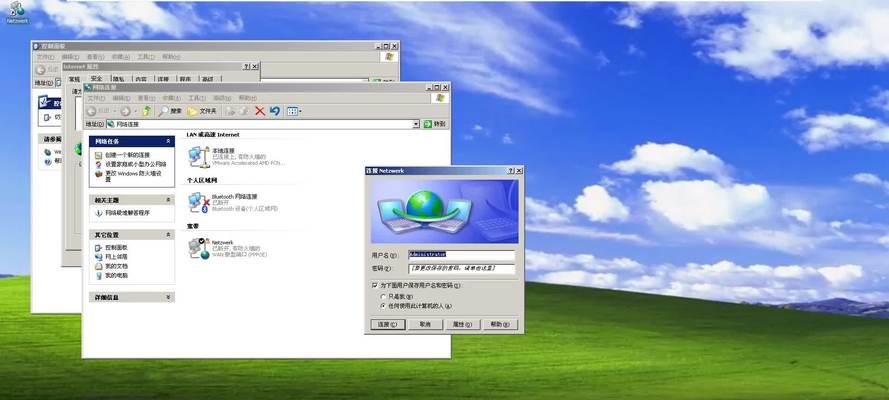Open Back button history dropdown arrow
889x400 pixels.
click(115, 111)
